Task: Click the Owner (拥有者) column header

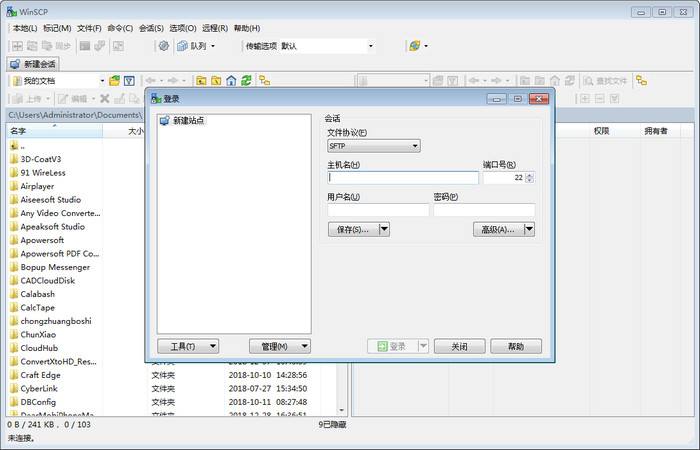Action: point(656,131)
